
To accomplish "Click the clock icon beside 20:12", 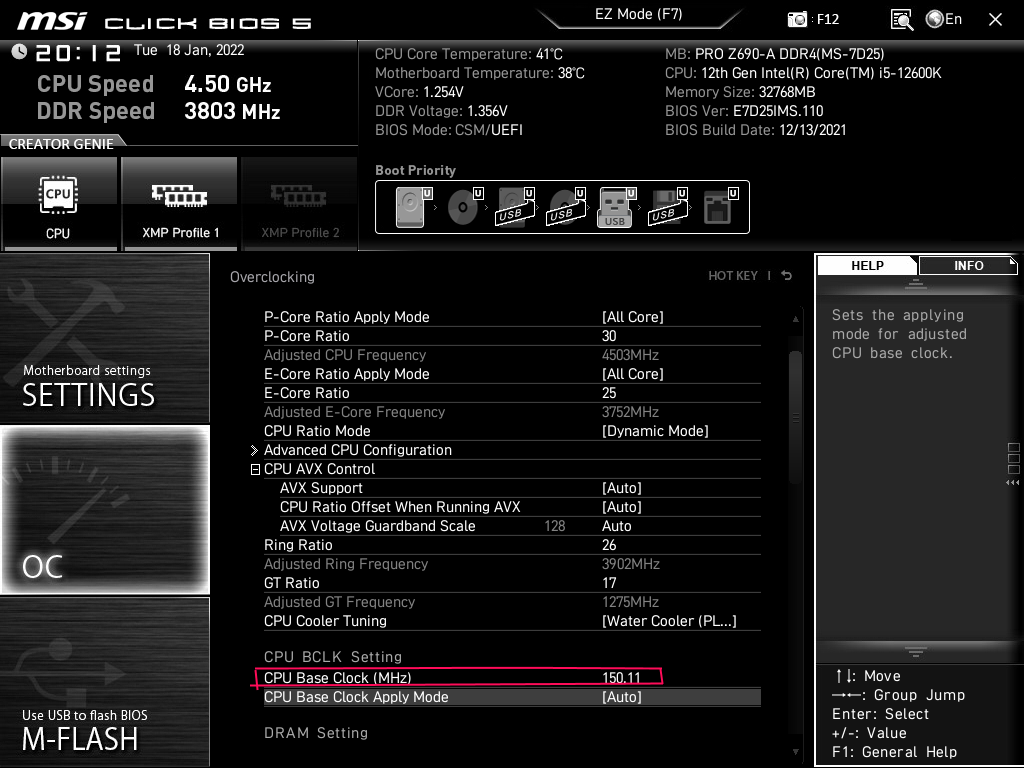I will pyautogui.click(x=19, y=51).
